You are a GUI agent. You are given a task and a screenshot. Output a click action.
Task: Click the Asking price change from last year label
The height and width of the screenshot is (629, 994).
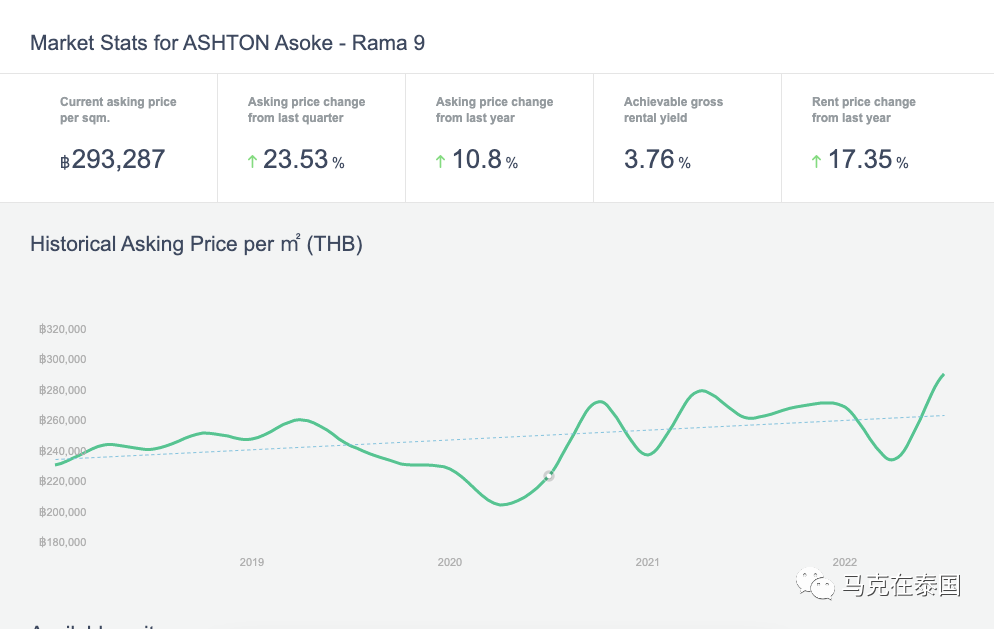point(494,110)
